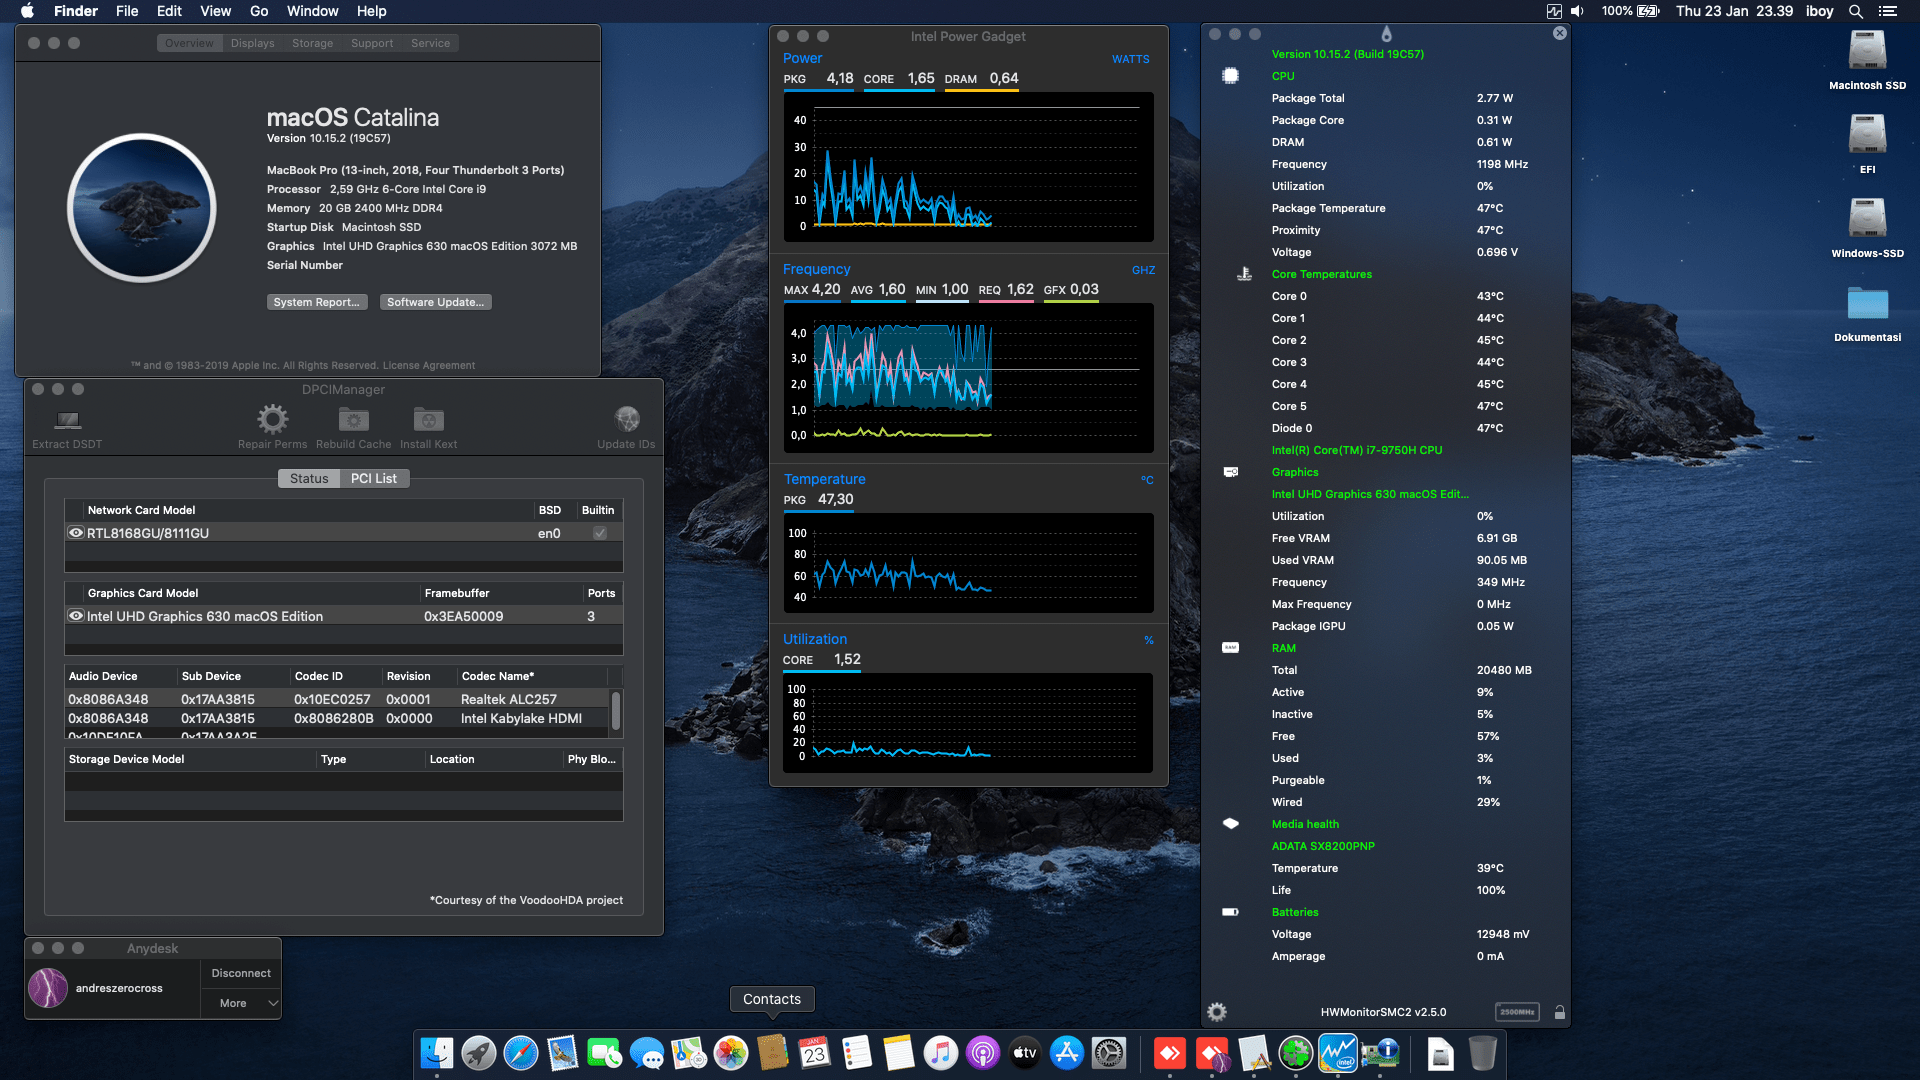The height and width of the screenshot is (1080, 1920).
Task: Click the Graphics card icon in HWMonitorSMC2
Action: pyautogui.click(x=1231, y=472)
